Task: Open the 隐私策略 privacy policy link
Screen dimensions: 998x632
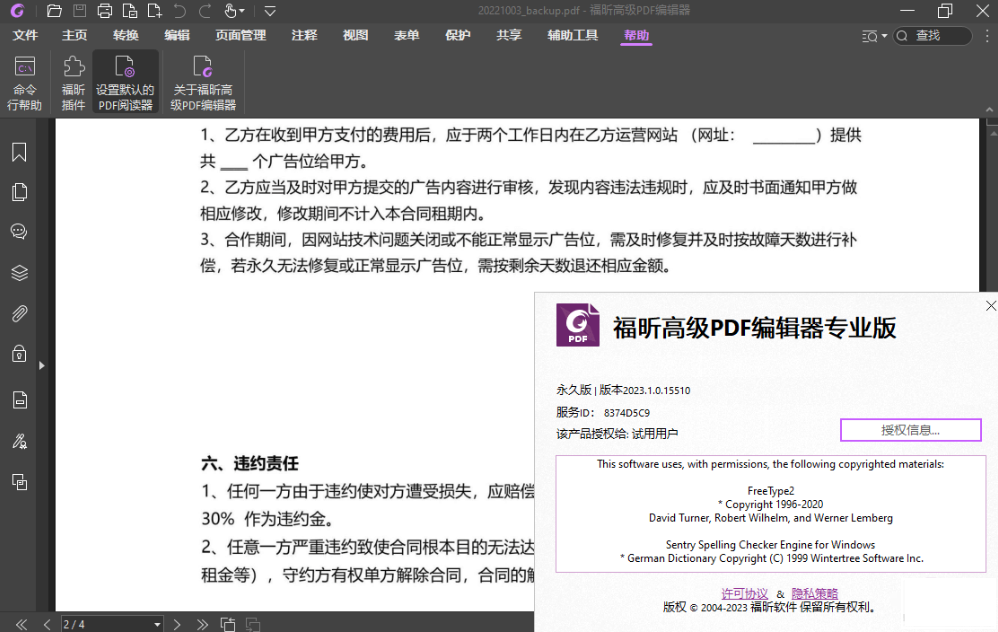Action: pyautogui.click(x=815, y=593)
